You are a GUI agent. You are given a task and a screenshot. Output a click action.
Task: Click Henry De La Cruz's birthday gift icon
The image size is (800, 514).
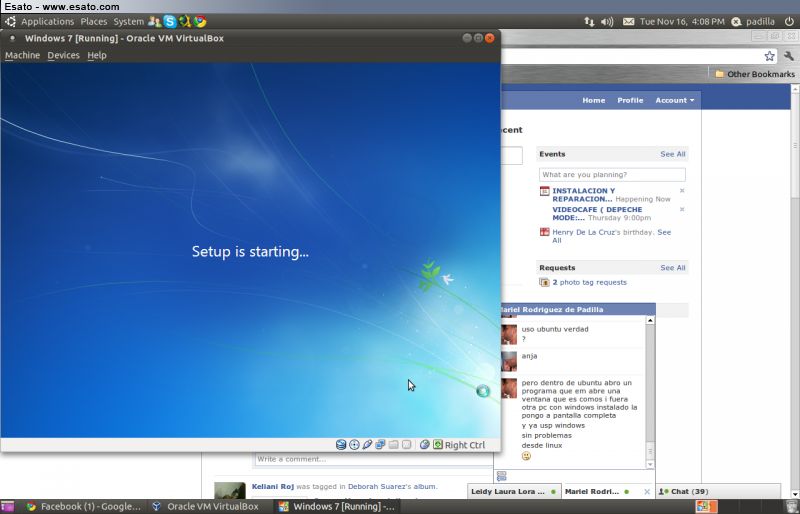point(544,232)
